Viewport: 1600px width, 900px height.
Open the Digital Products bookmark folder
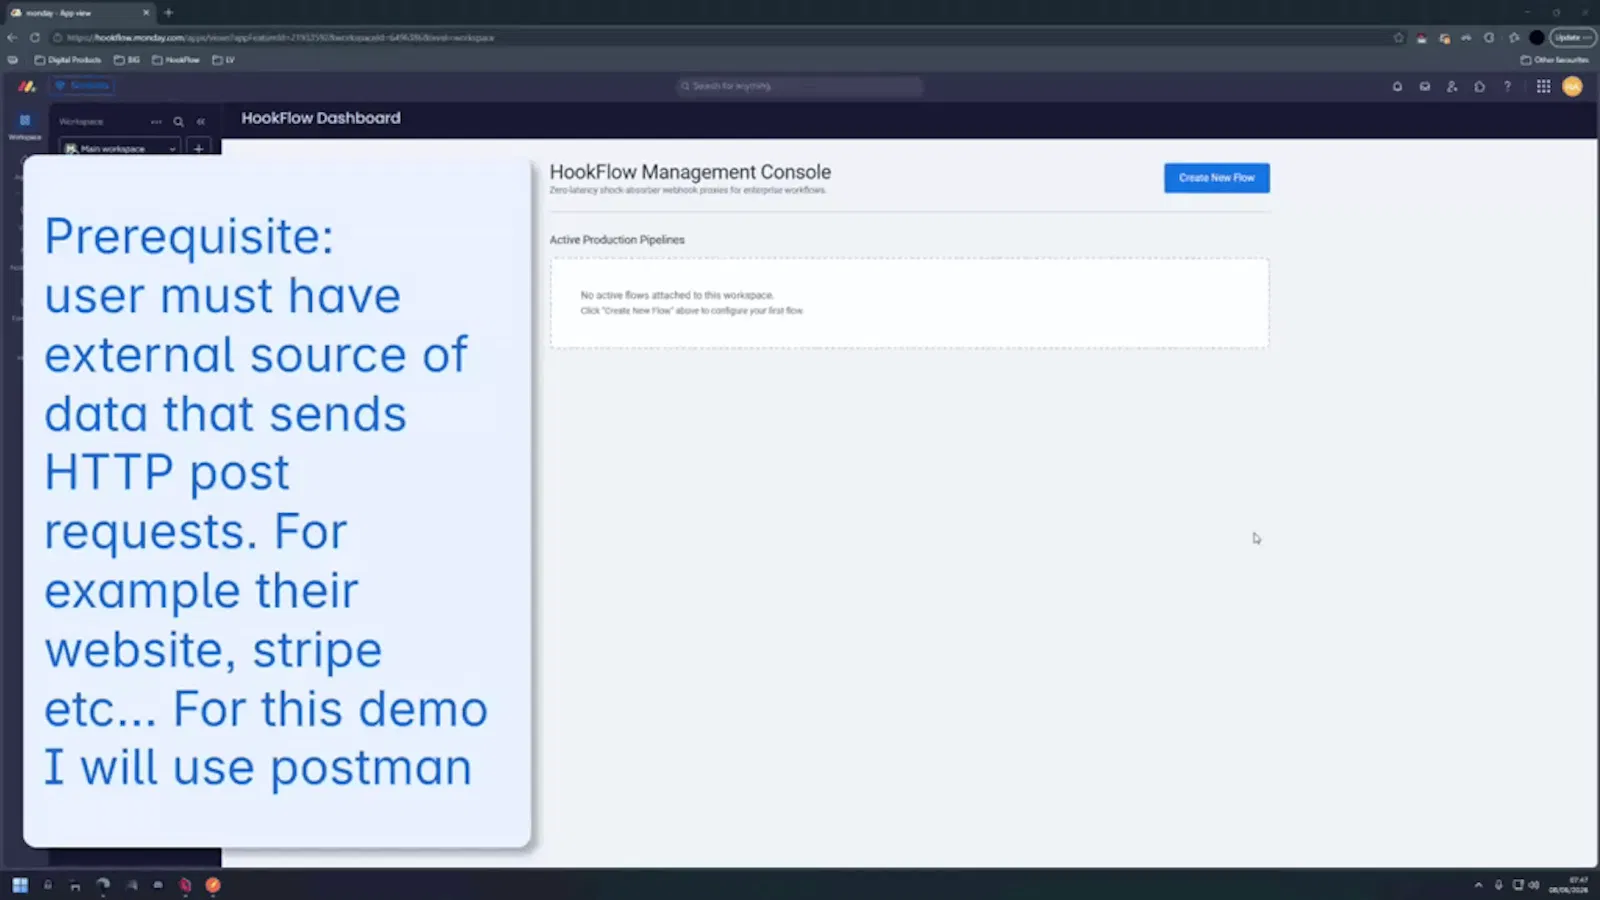pos(68,60)
